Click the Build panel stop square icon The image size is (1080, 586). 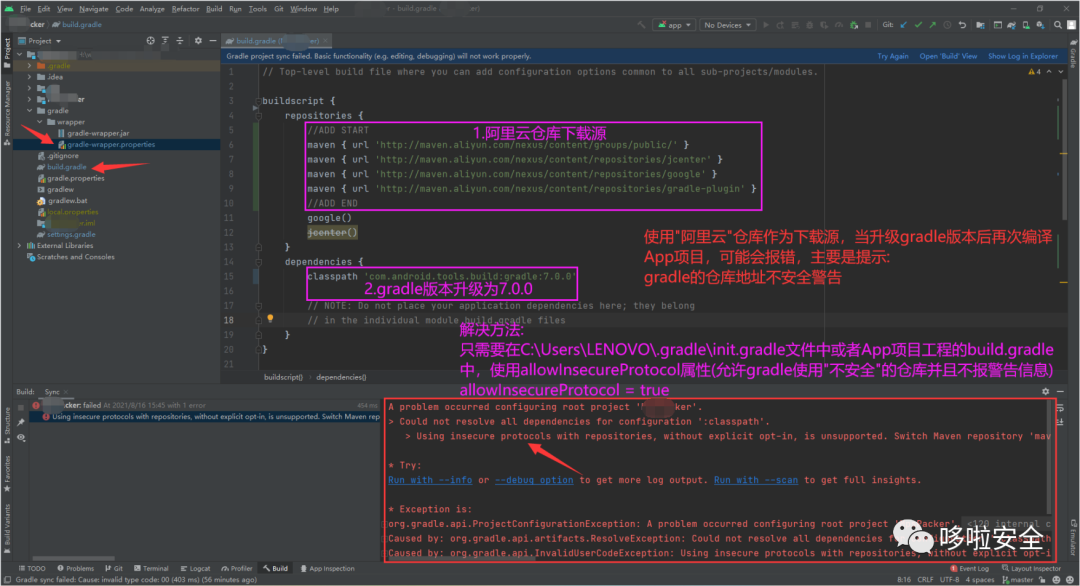[21, 406]
